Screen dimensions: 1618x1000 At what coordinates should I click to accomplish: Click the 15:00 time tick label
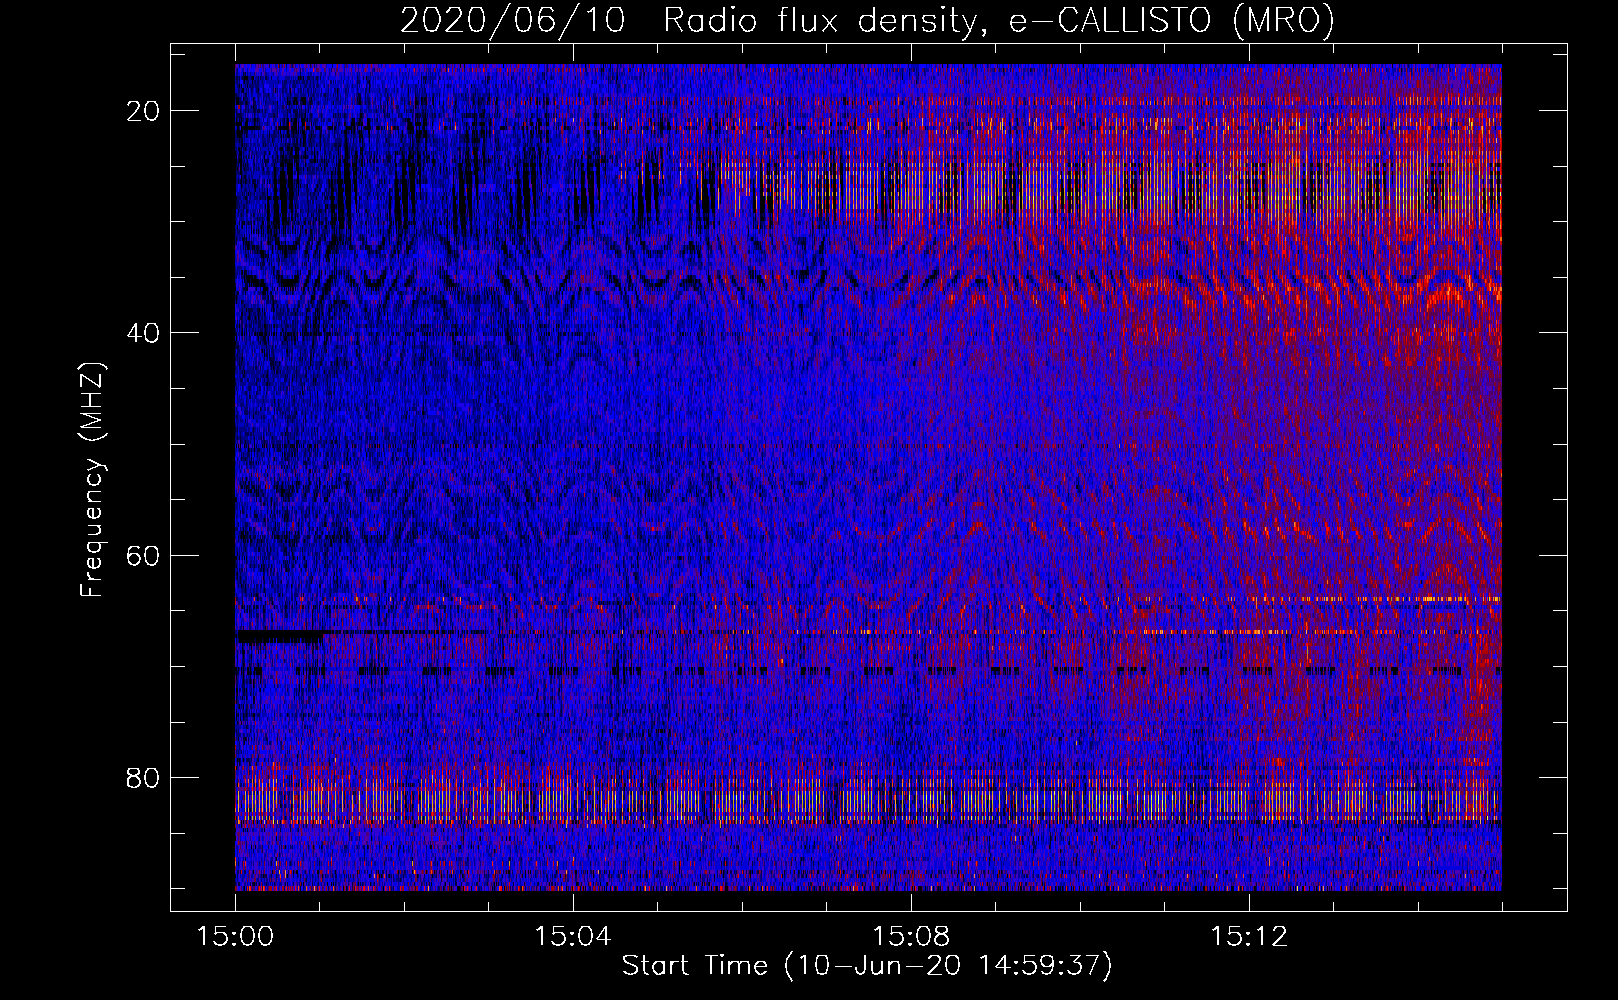(235, 937)
